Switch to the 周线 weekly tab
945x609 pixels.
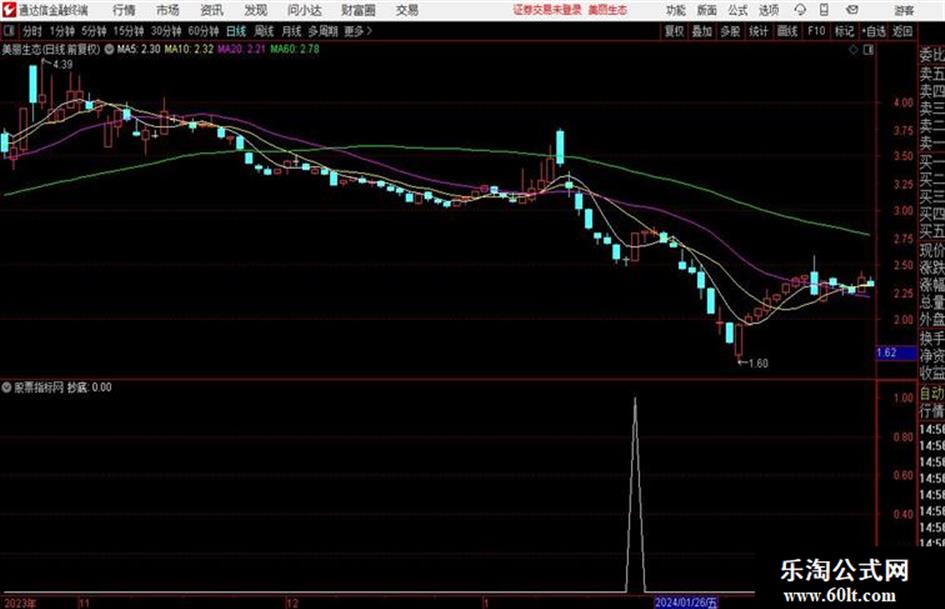pyautogui.click(x=264, y=31)
